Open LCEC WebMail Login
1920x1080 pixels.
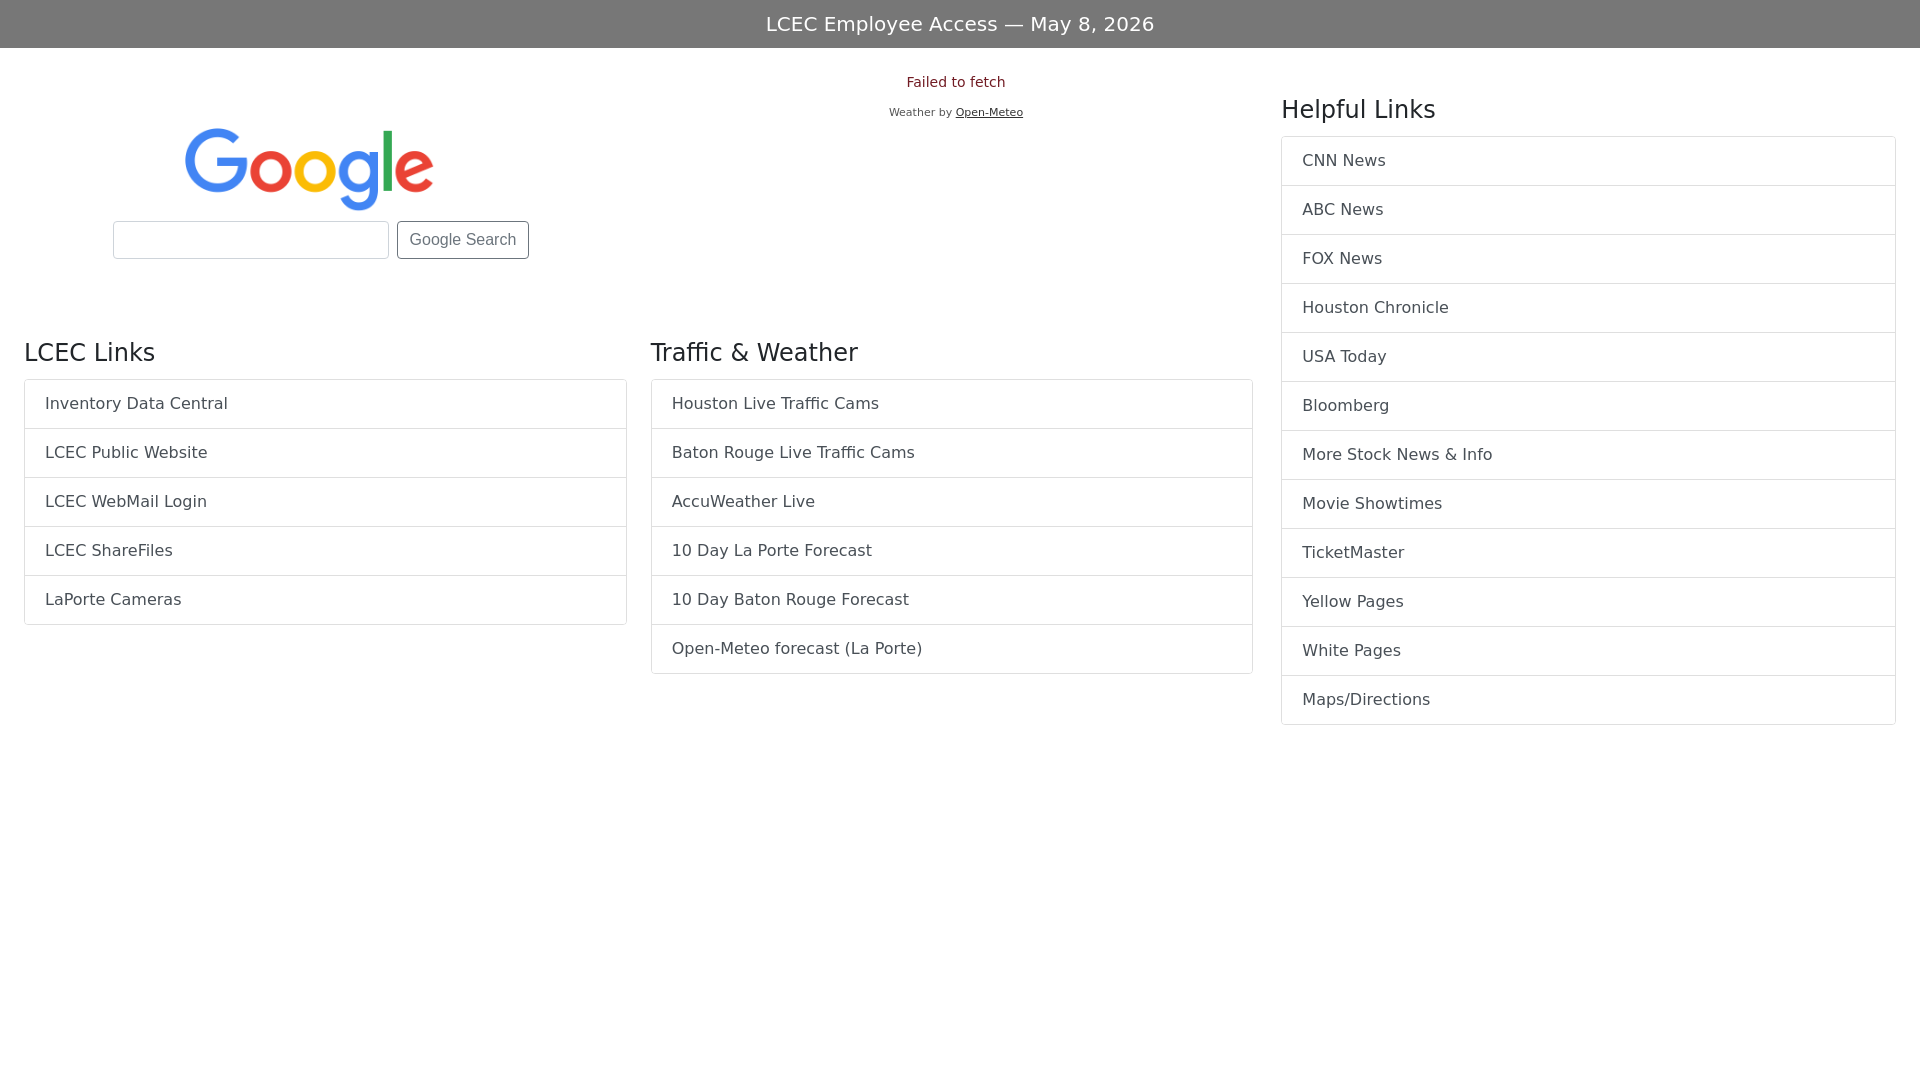click(x=325, y=502)
